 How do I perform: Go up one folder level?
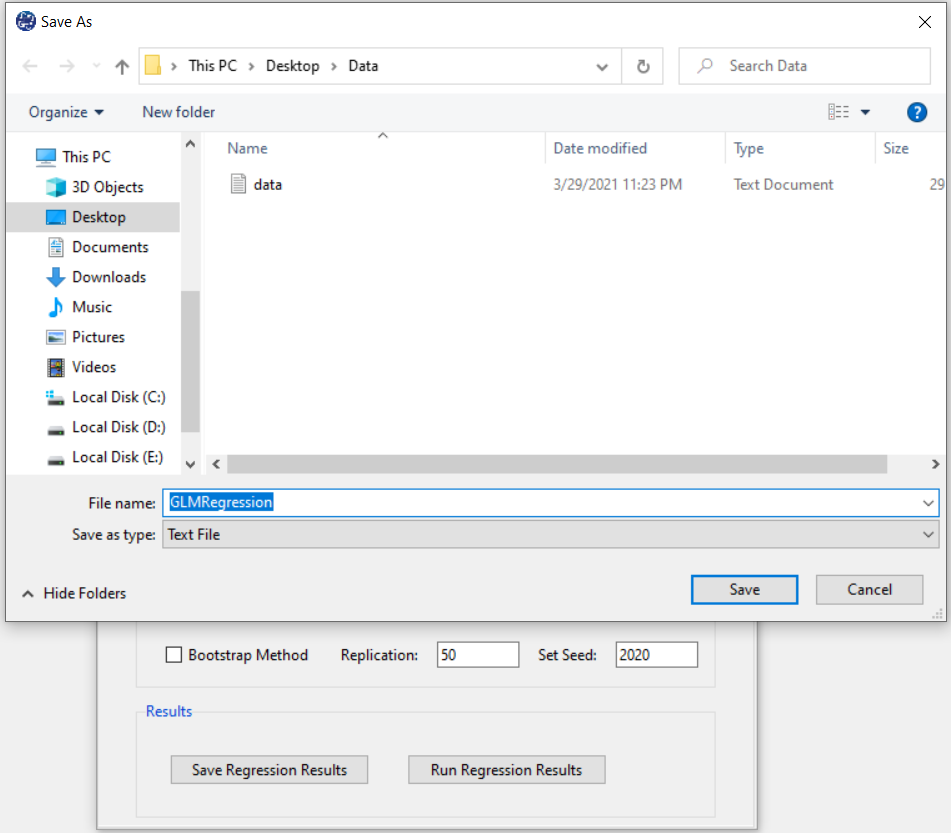(122, 66)
